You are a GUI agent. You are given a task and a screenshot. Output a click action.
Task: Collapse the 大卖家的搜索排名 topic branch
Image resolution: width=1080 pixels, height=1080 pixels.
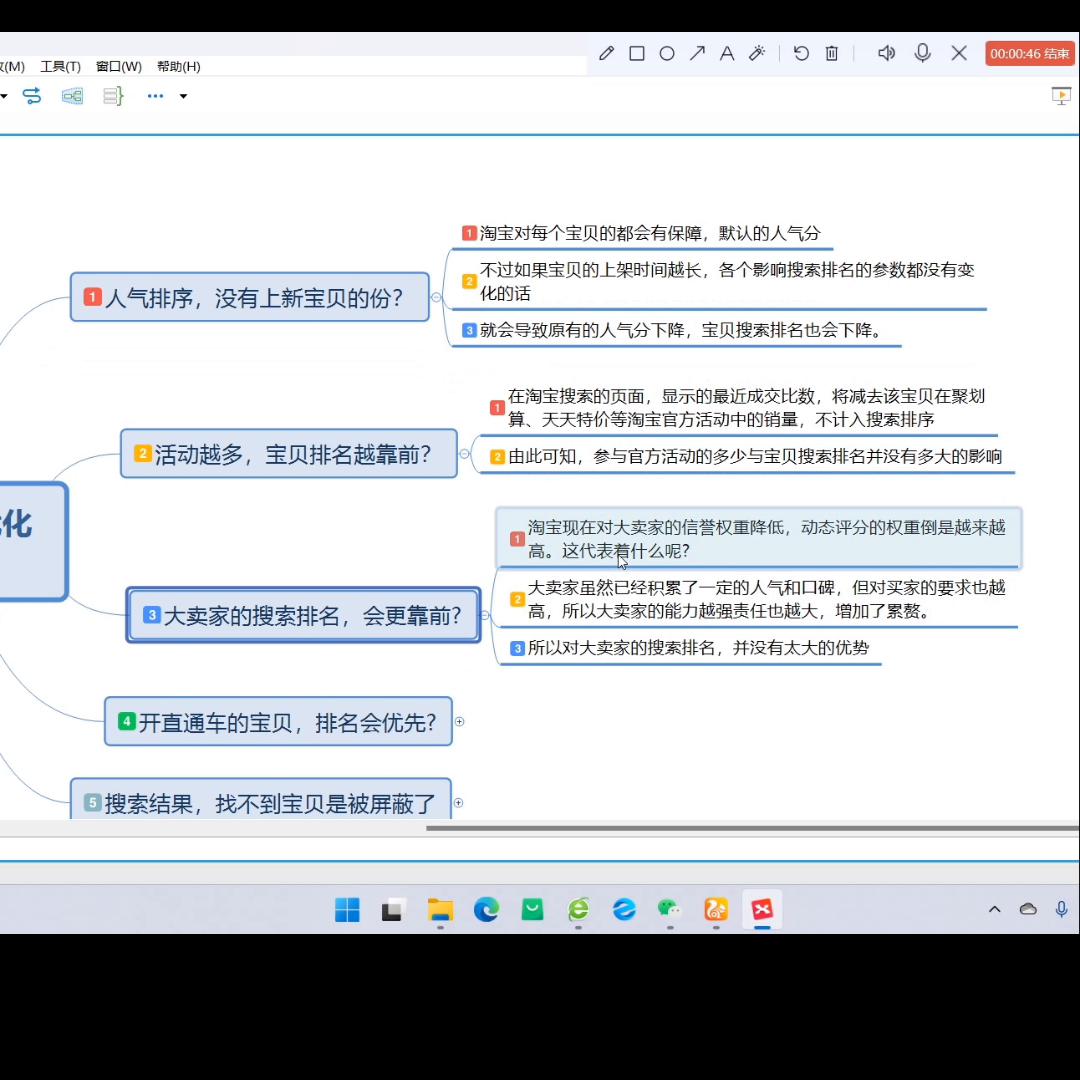(x=485, y=616)
